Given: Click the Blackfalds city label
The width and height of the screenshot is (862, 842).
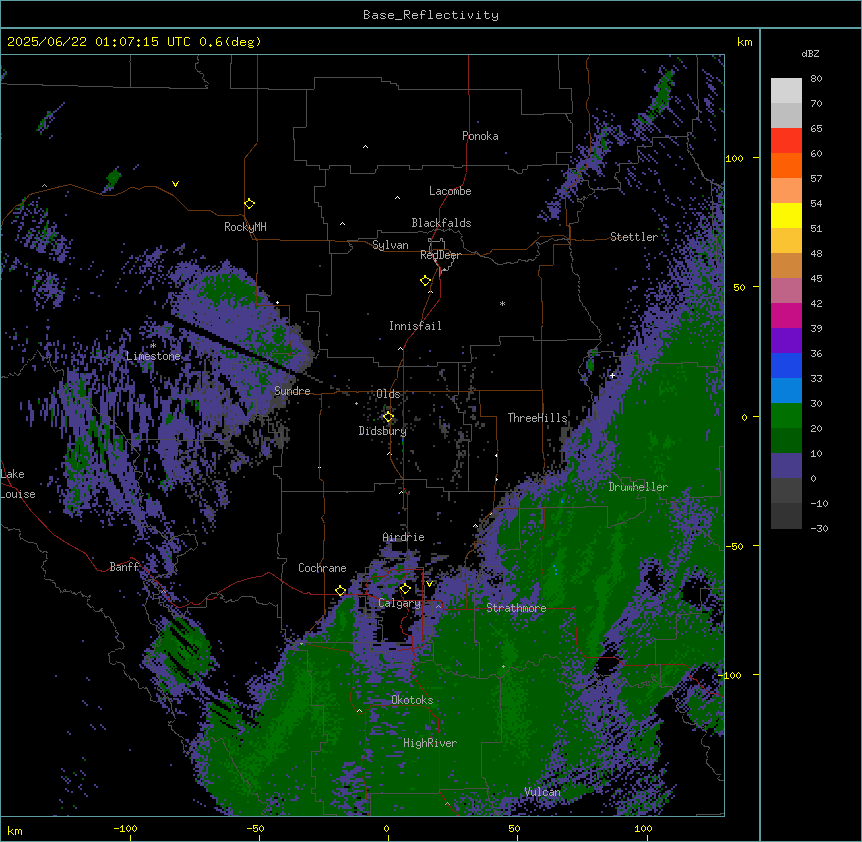Looking at the screenshot, I should click(x=441, y=223).
